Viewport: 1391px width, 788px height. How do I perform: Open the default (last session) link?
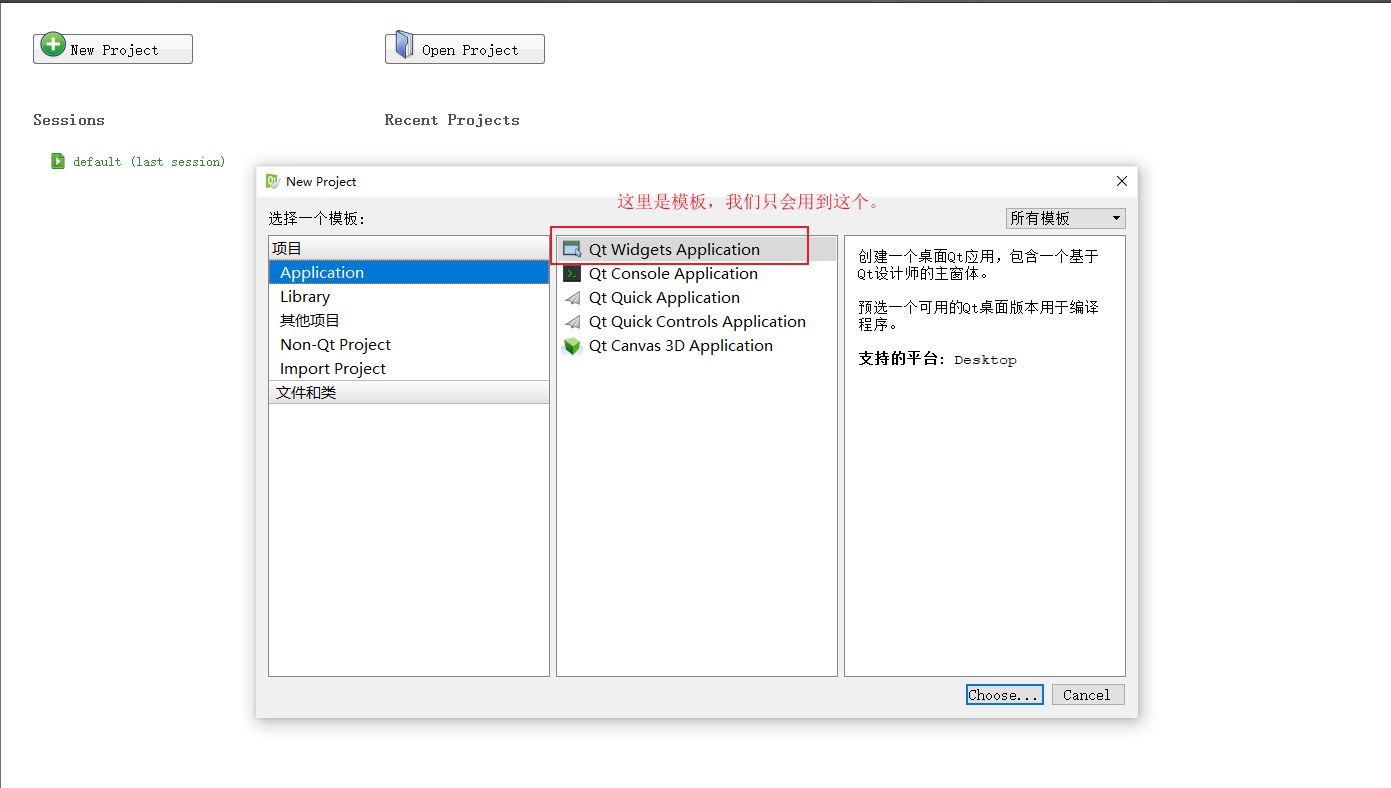pyautogui.click(x=149, y=161)
